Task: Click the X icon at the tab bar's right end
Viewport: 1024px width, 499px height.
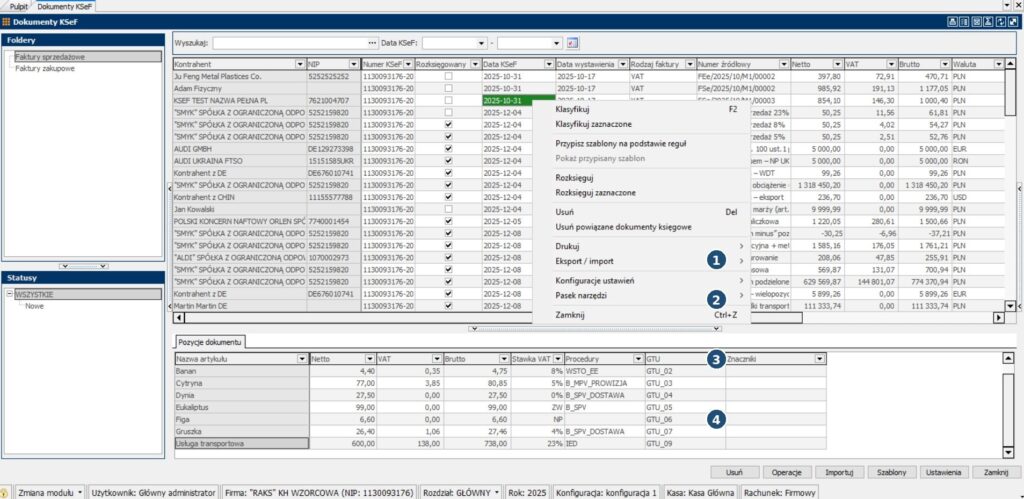Action: [x=1016, y=5]
